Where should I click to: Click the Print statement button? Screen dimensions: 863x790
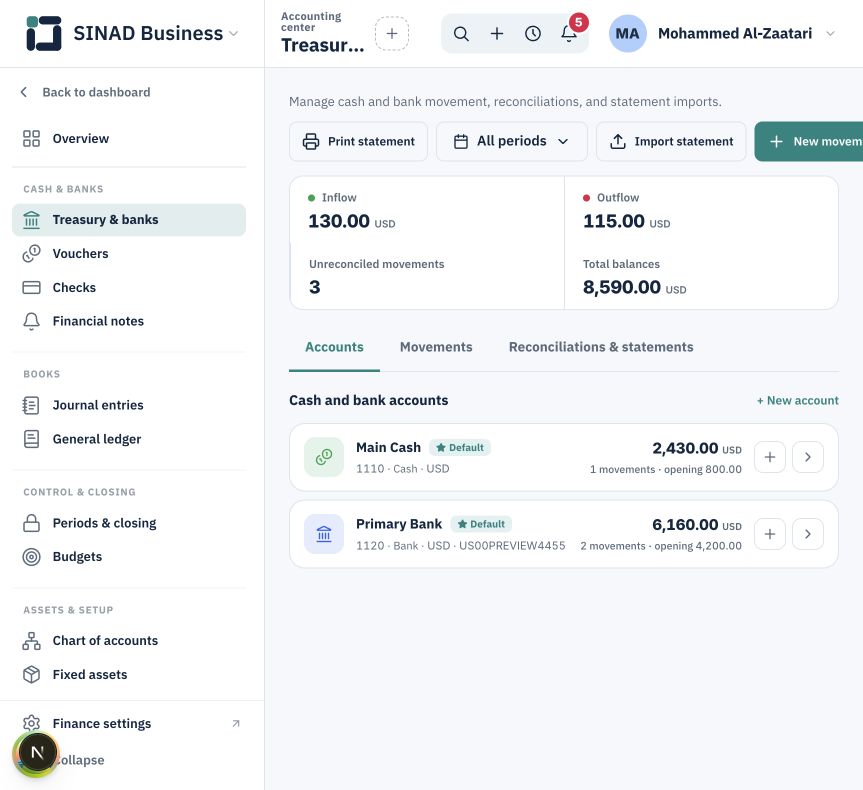coord(358,141)
